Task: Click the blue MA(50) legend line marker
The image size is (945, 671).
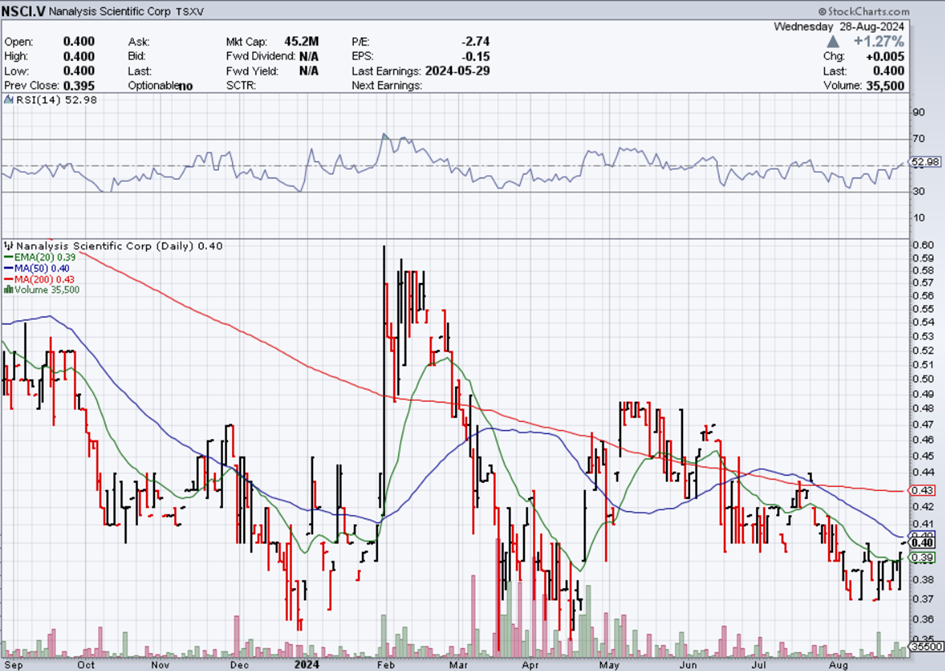Action: click(x=8, y=268)
